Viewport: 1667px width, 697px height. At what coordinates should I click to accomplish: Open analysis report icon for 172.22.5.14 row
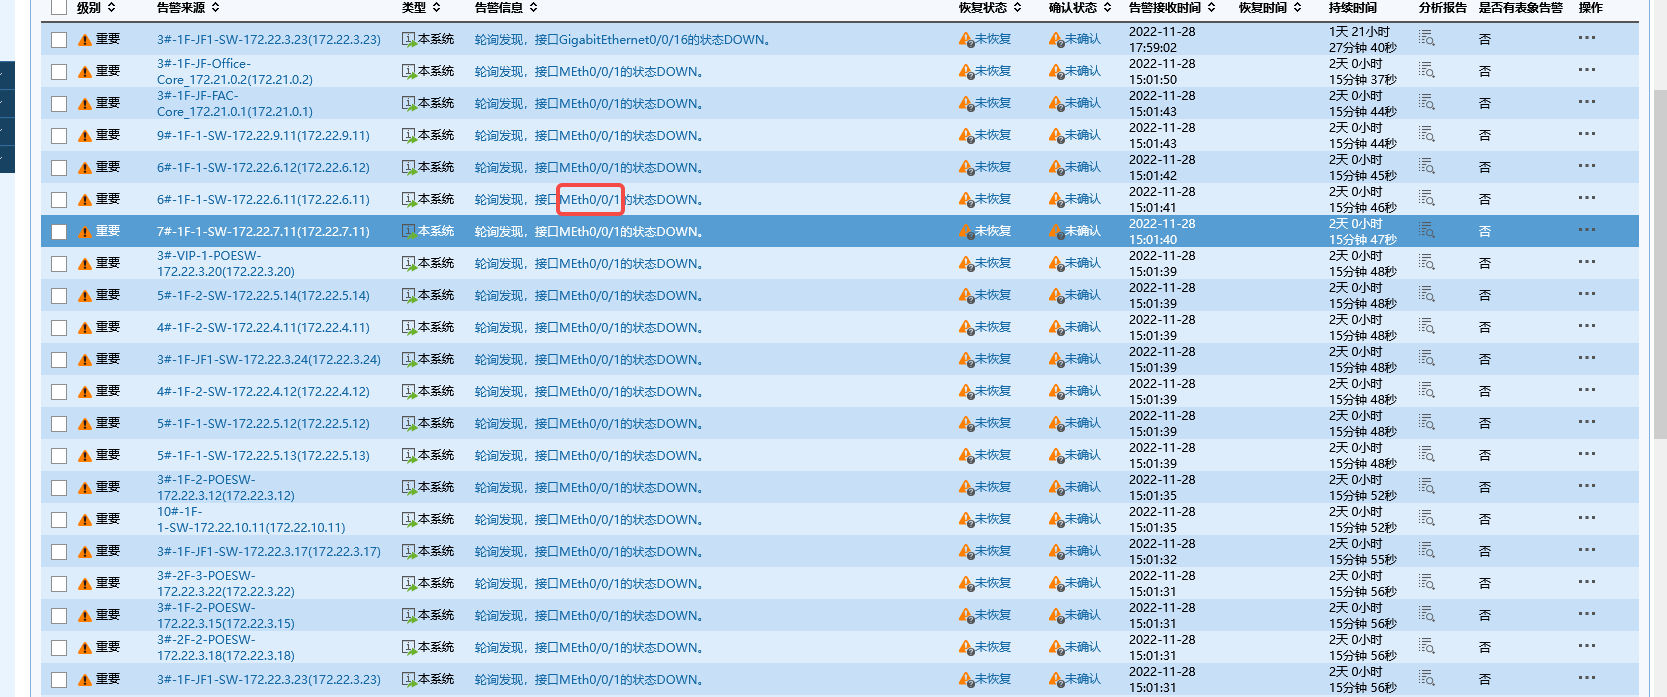[x=1427, y=294]
